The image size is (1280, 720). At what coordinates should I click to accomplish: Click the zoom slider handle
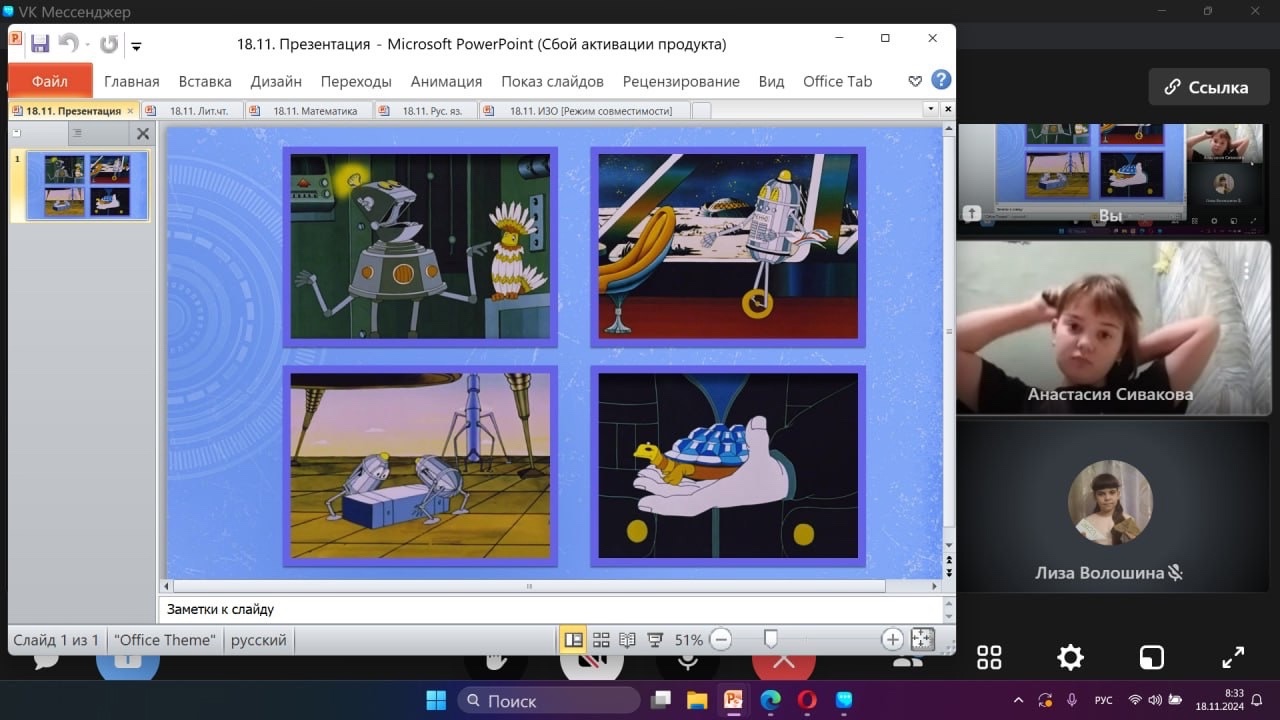770,639
